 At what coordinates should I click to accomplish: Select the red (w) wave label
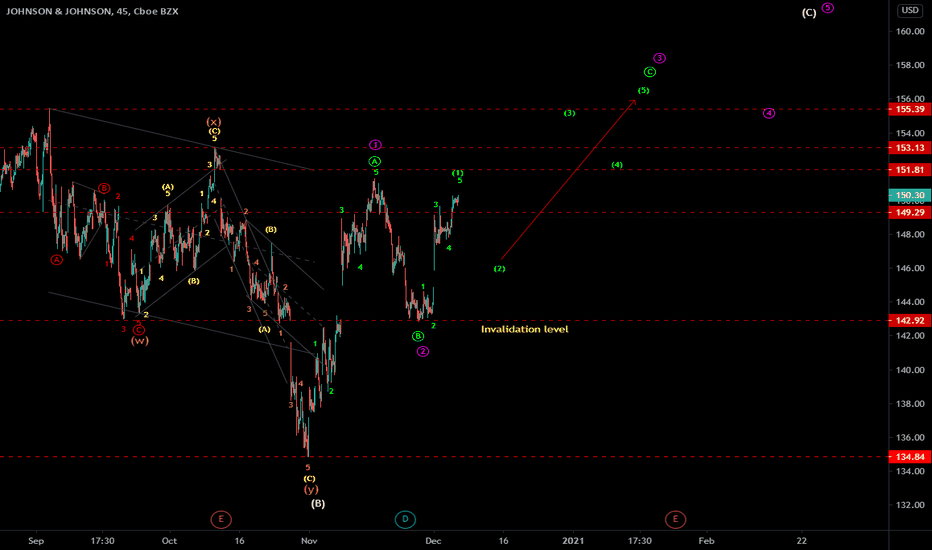click(140, 341)
